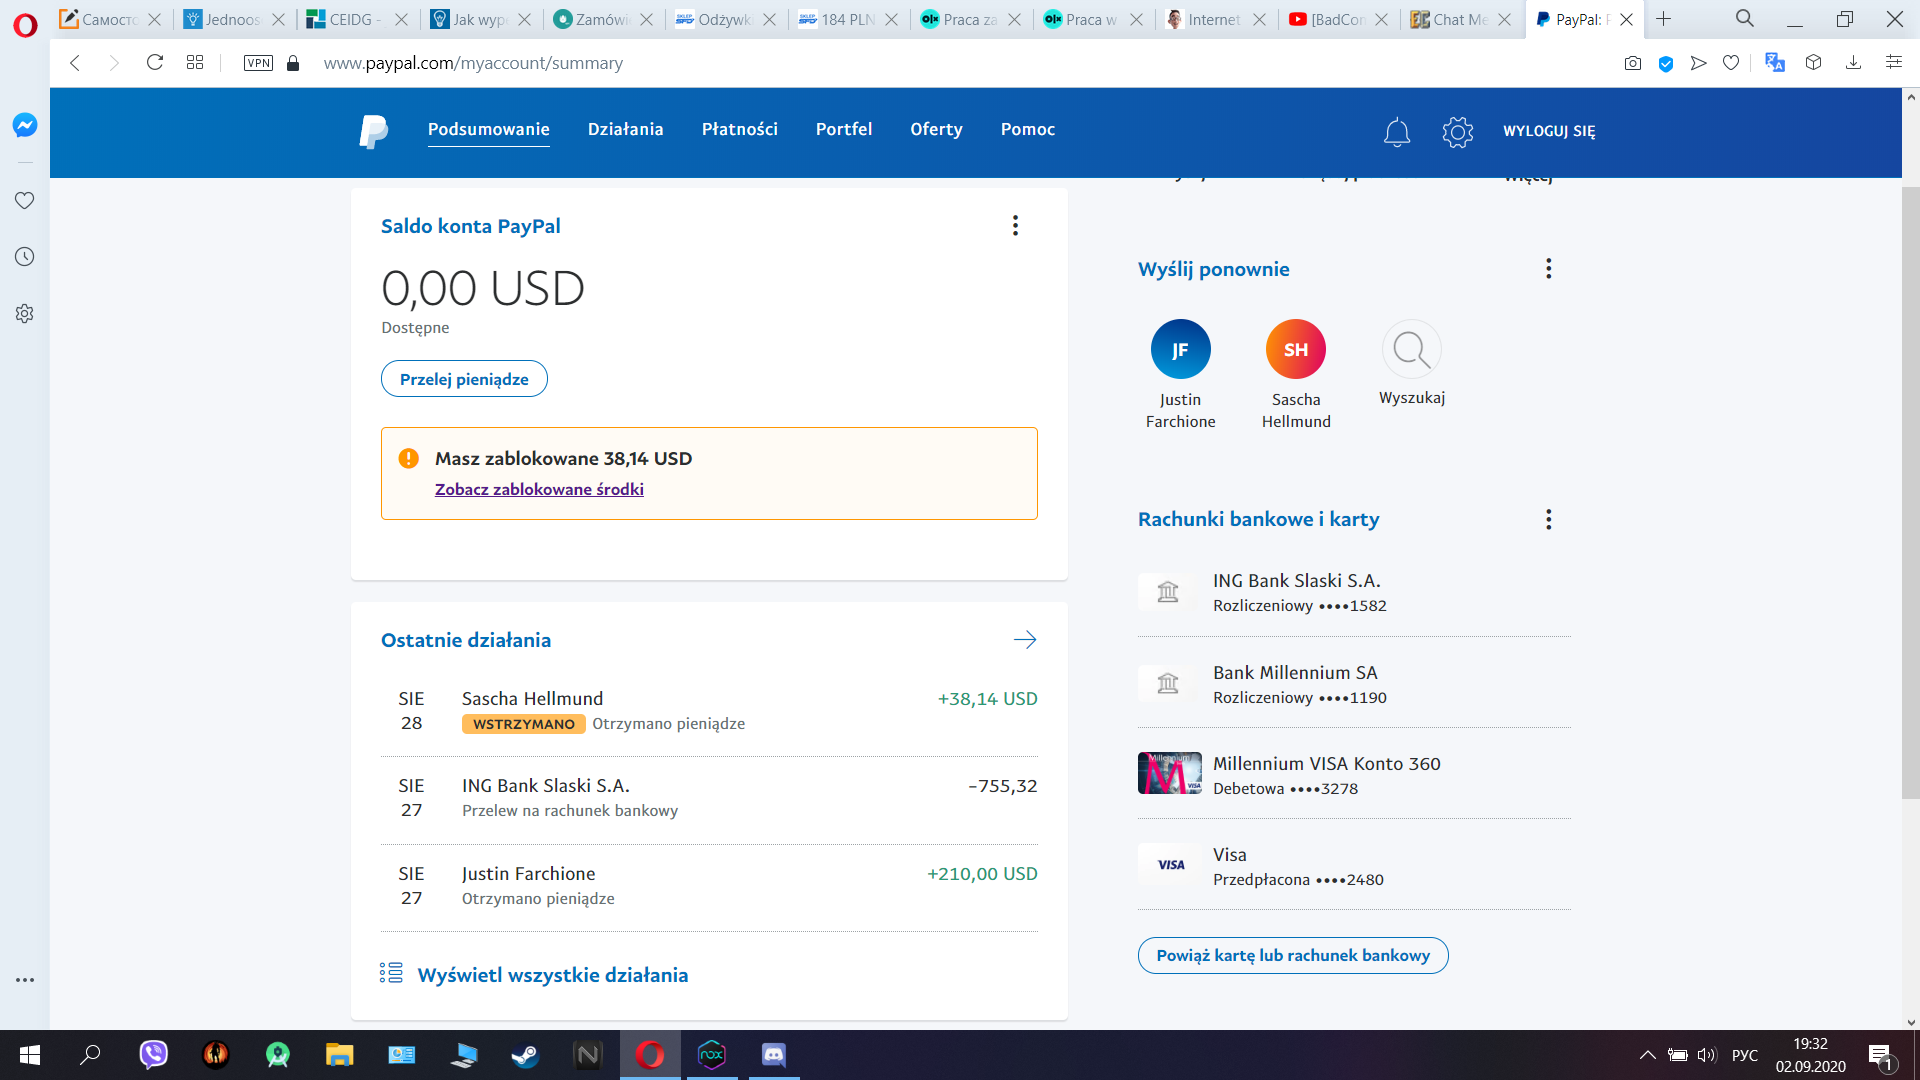Click the Przelej pieniądze button
1920x1080 pixels.
[464, 379]
